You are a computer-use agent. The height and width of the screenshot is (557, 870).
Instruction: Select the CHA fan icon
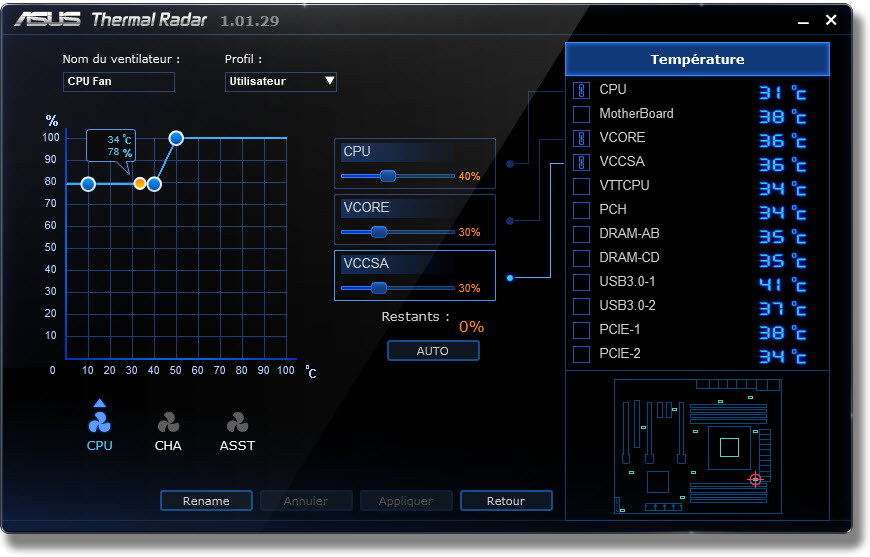click(168, 423)
